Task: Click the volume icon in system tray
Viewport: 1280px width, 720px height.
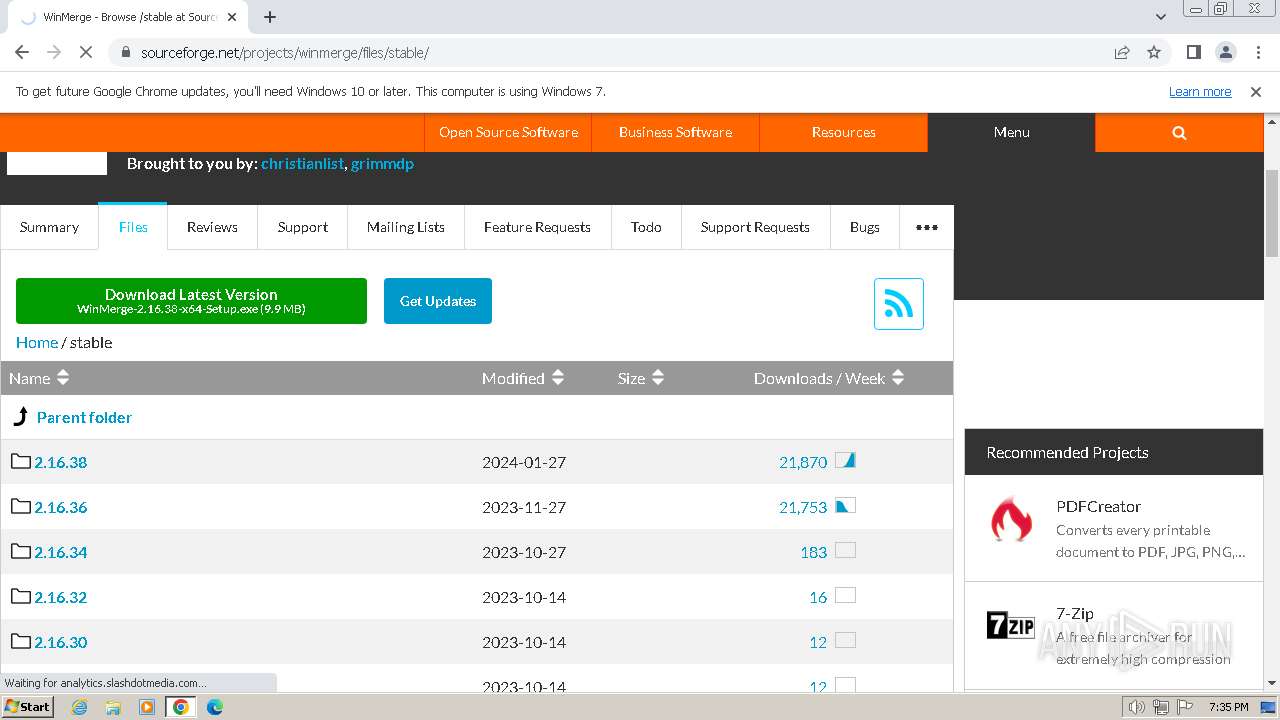Action: coord(1136,707)
